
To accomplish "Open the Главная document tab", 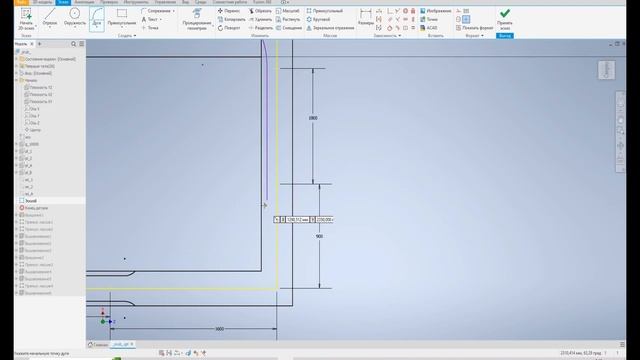I will click(x=98, y=344).
